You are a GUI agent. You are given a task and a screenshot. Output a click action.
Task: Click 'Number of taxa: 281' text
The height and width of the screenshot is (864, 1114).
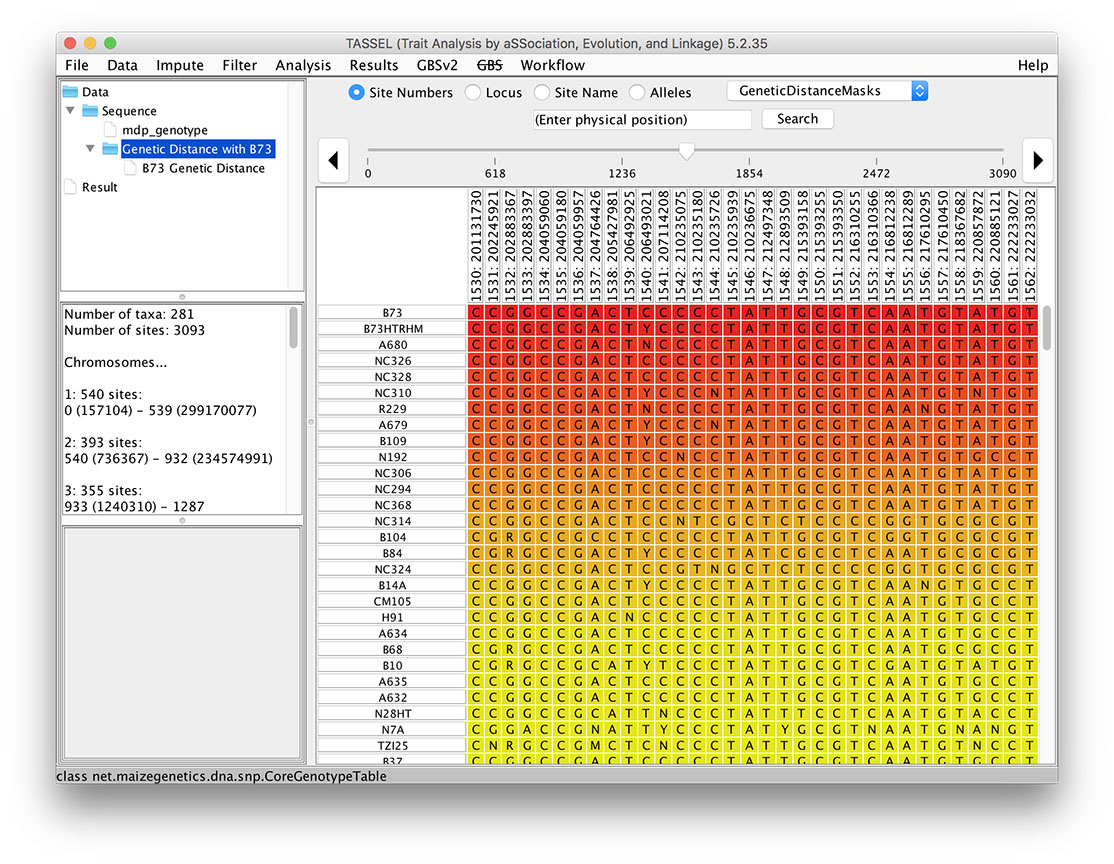click(x=129, y=314)
